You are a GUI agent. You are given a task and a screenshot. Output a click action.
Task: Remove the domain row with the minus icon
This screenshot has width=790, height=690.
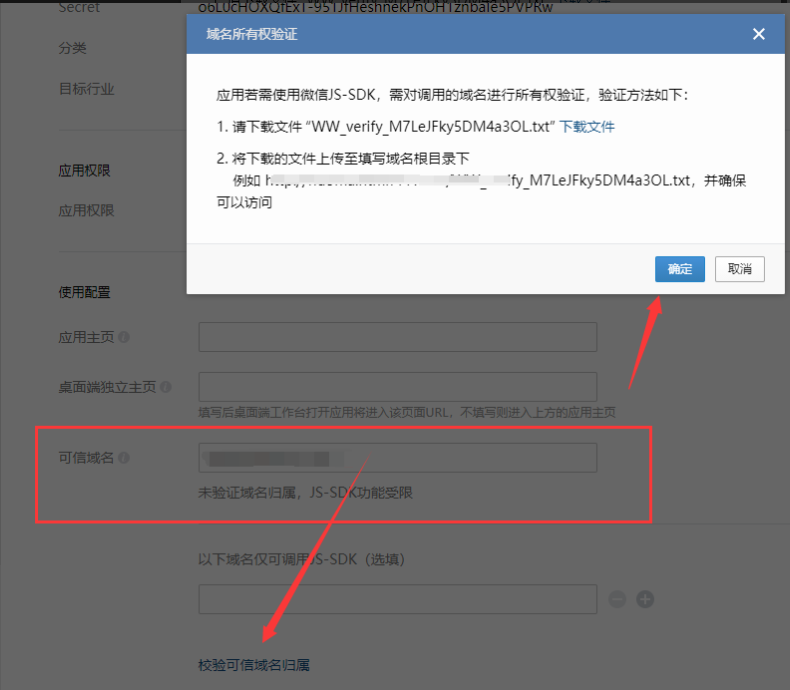617,599
